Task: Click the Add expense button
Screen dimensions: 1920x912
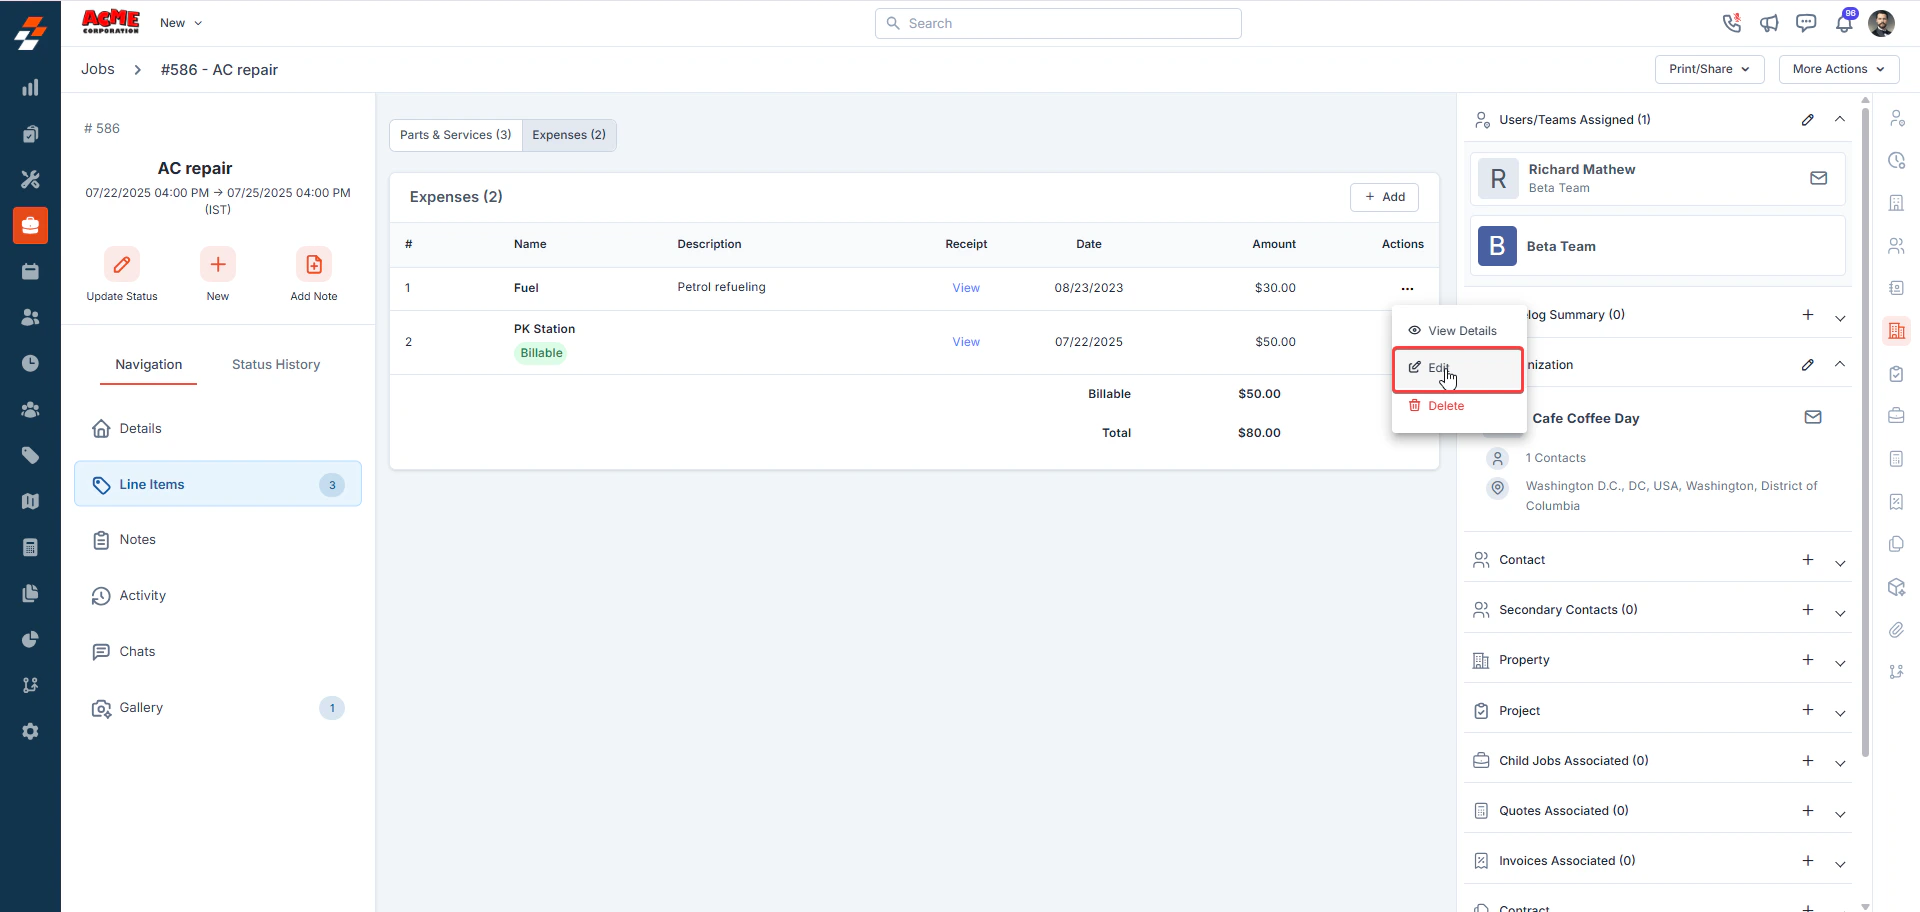Action: 1384,197
